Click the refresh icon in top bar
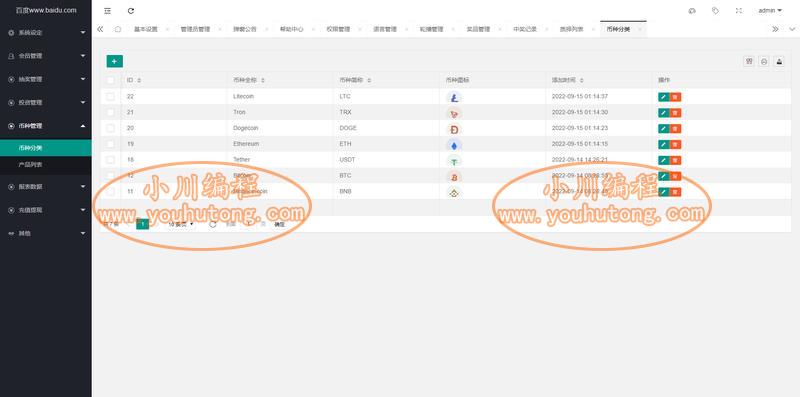The height and width of the screenshot is (397, 800). [131, 11]
